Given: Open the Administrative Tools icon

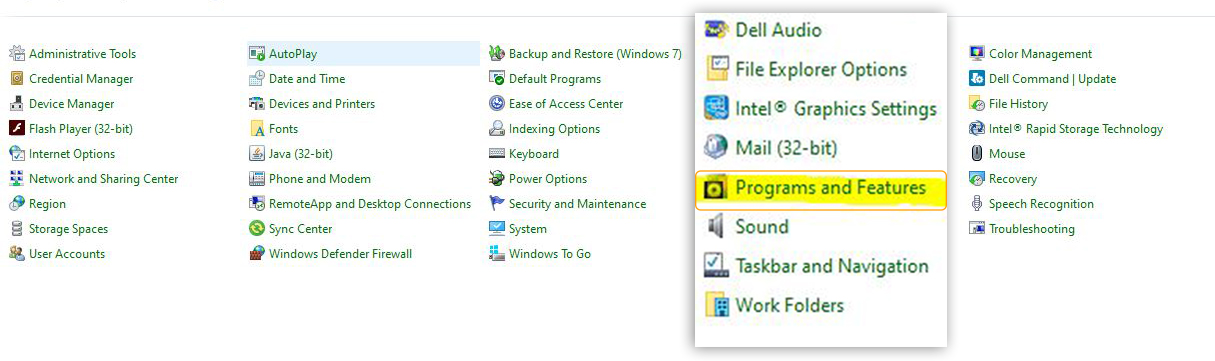Looking at the screenshot, I should click(17, 54).
